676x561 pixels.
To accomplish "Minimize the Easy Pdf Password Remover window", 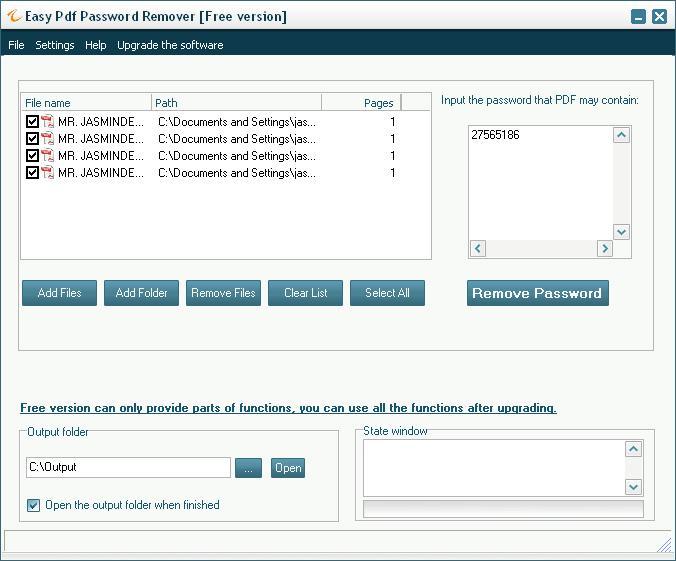I will [638, 17].
